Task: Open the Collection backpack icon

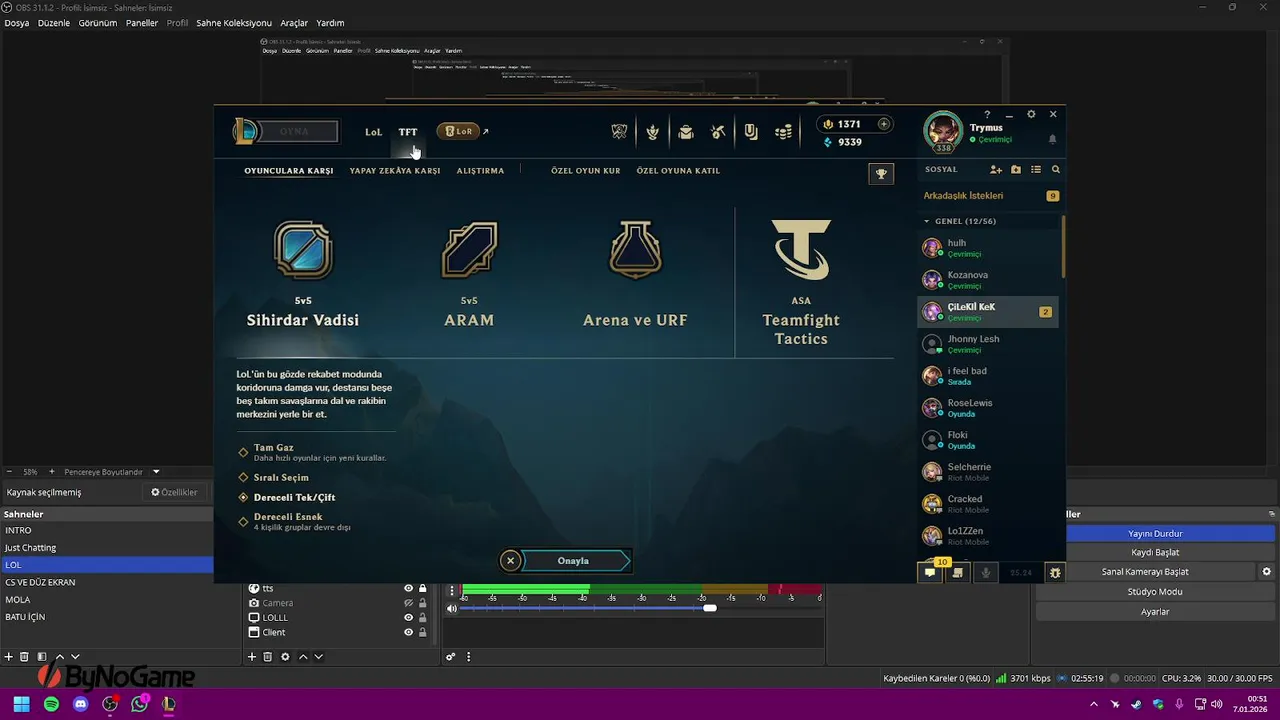Action: 686,132
